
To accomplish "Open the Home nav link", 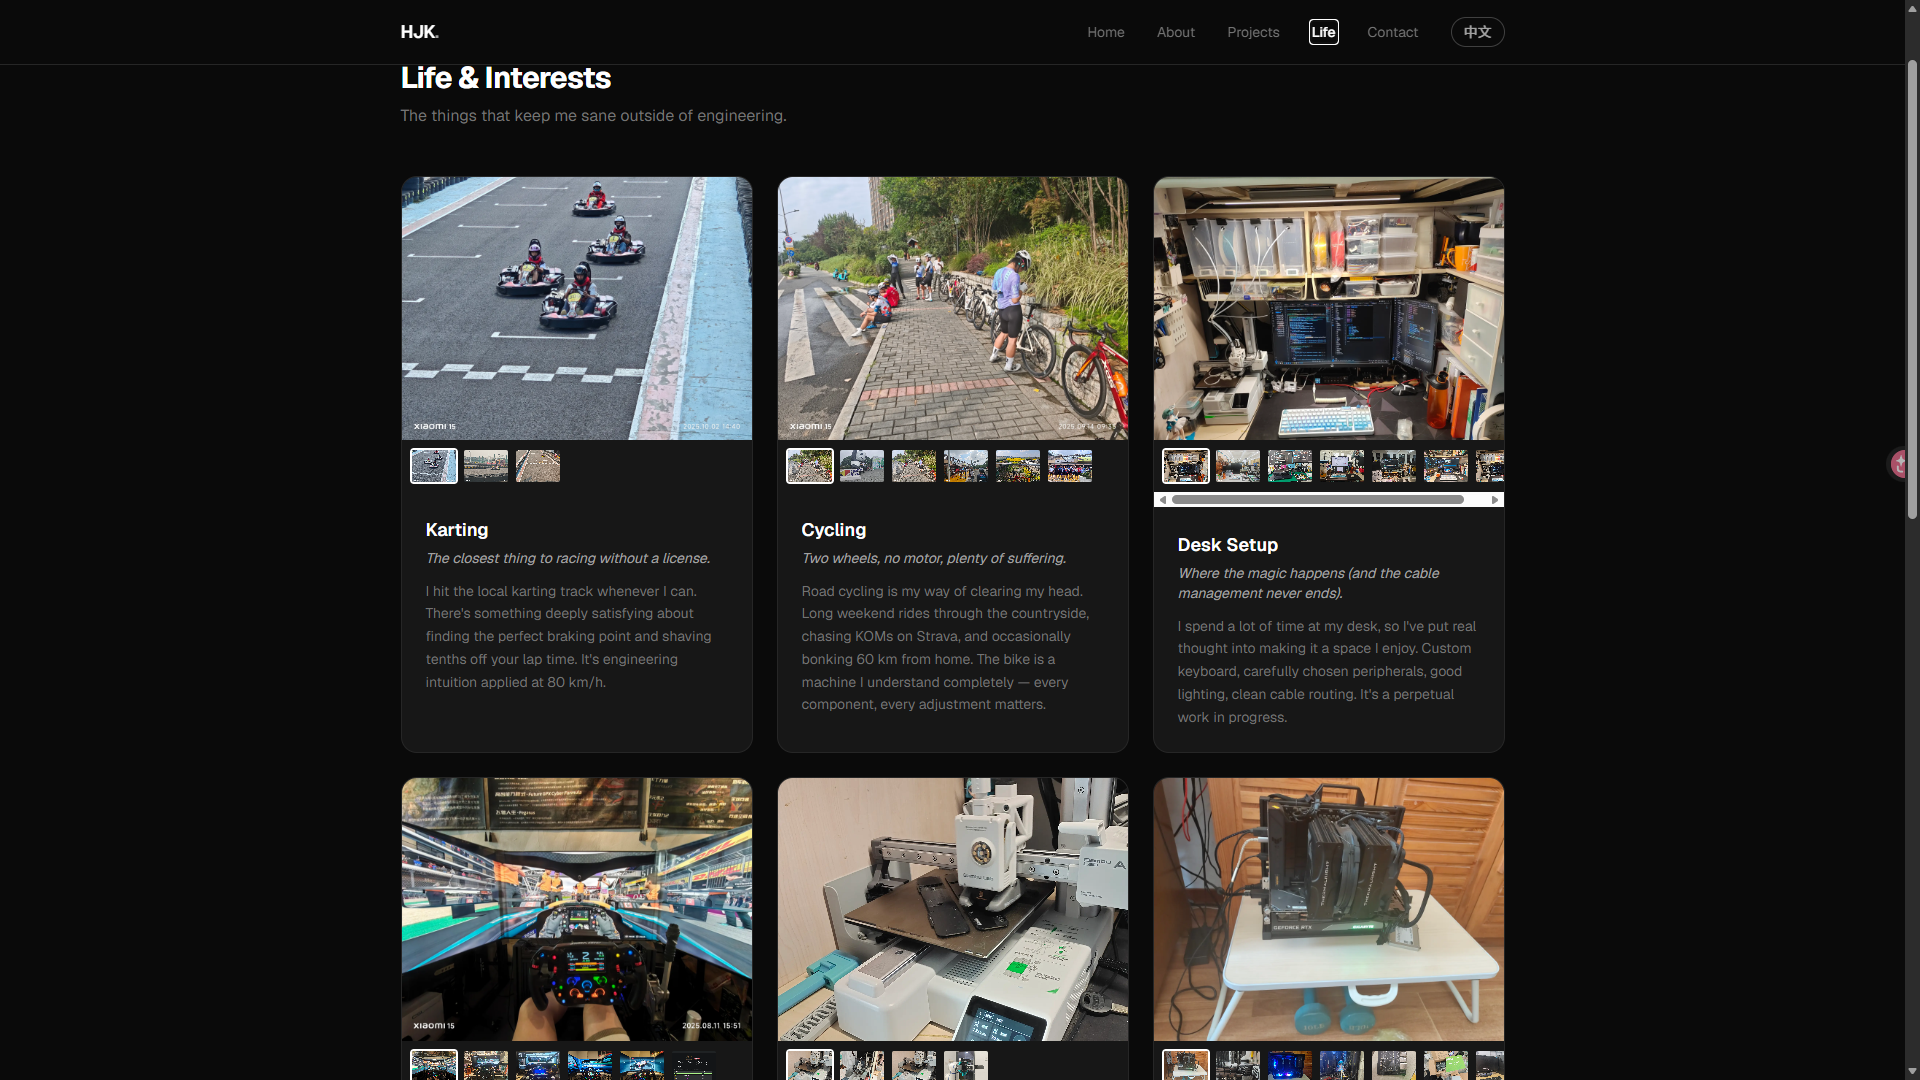I will tap(1106, 32).
